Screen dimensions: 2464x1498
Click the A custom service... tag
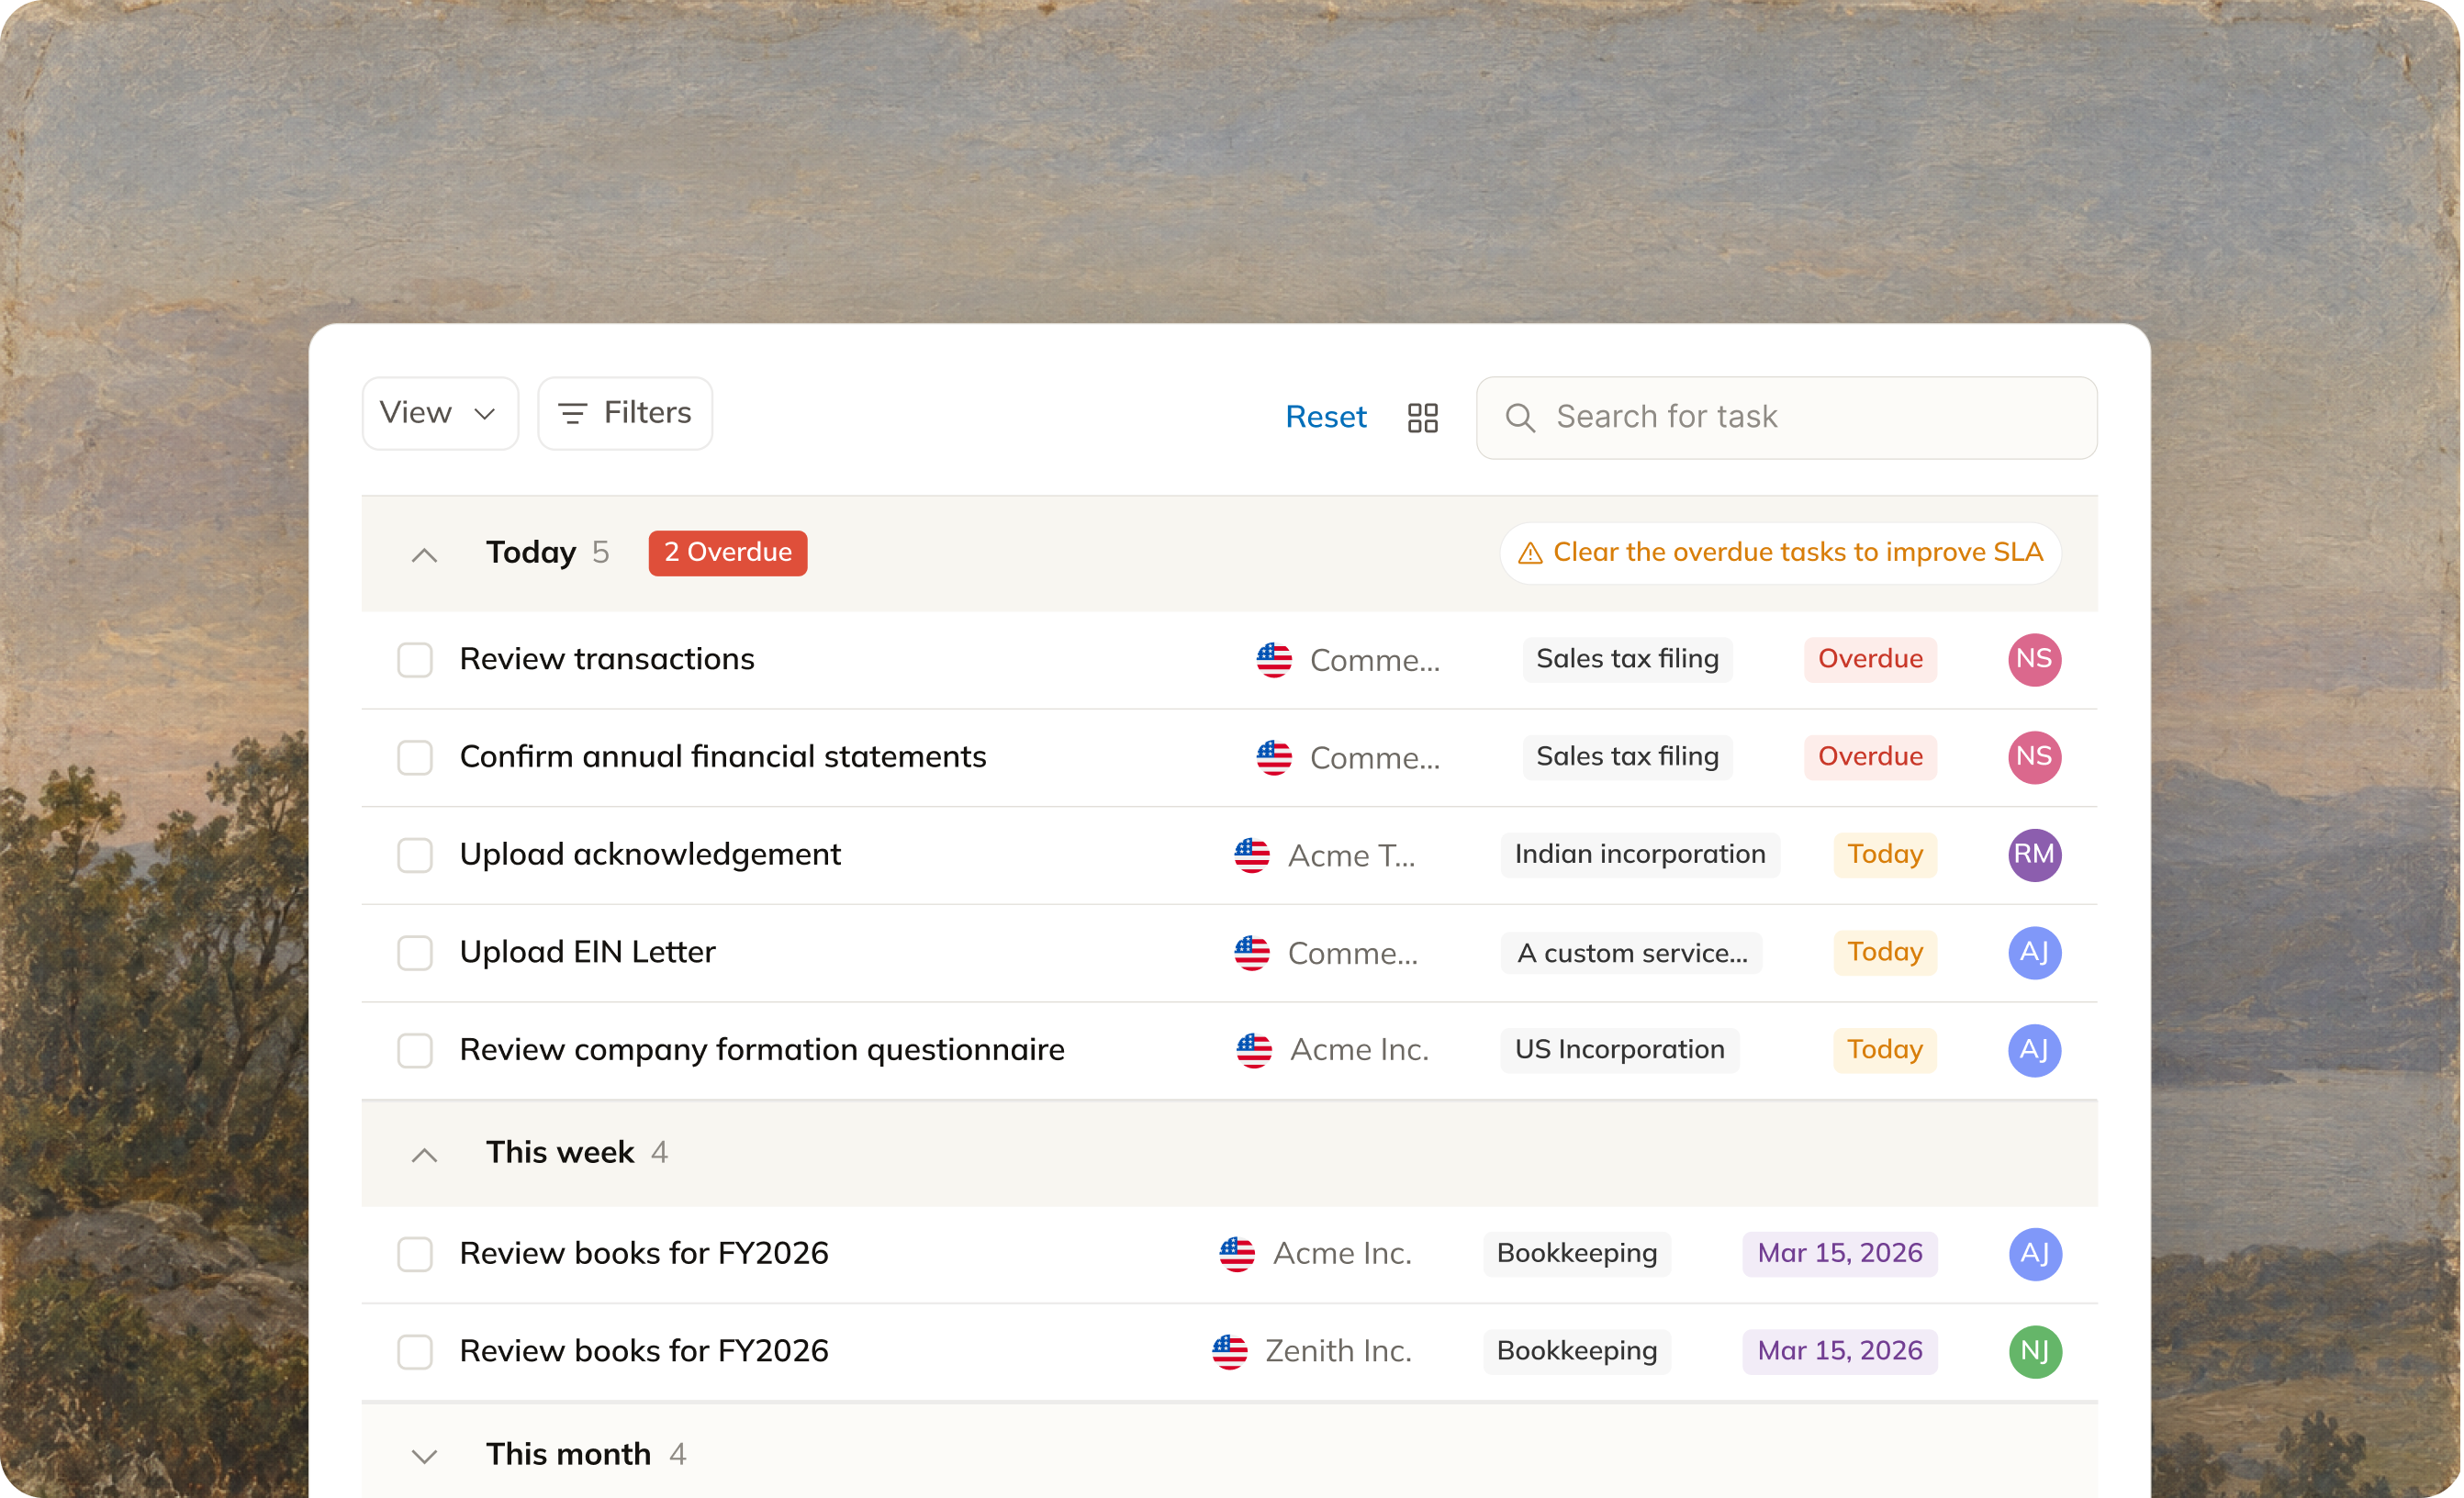(1631, 953)
